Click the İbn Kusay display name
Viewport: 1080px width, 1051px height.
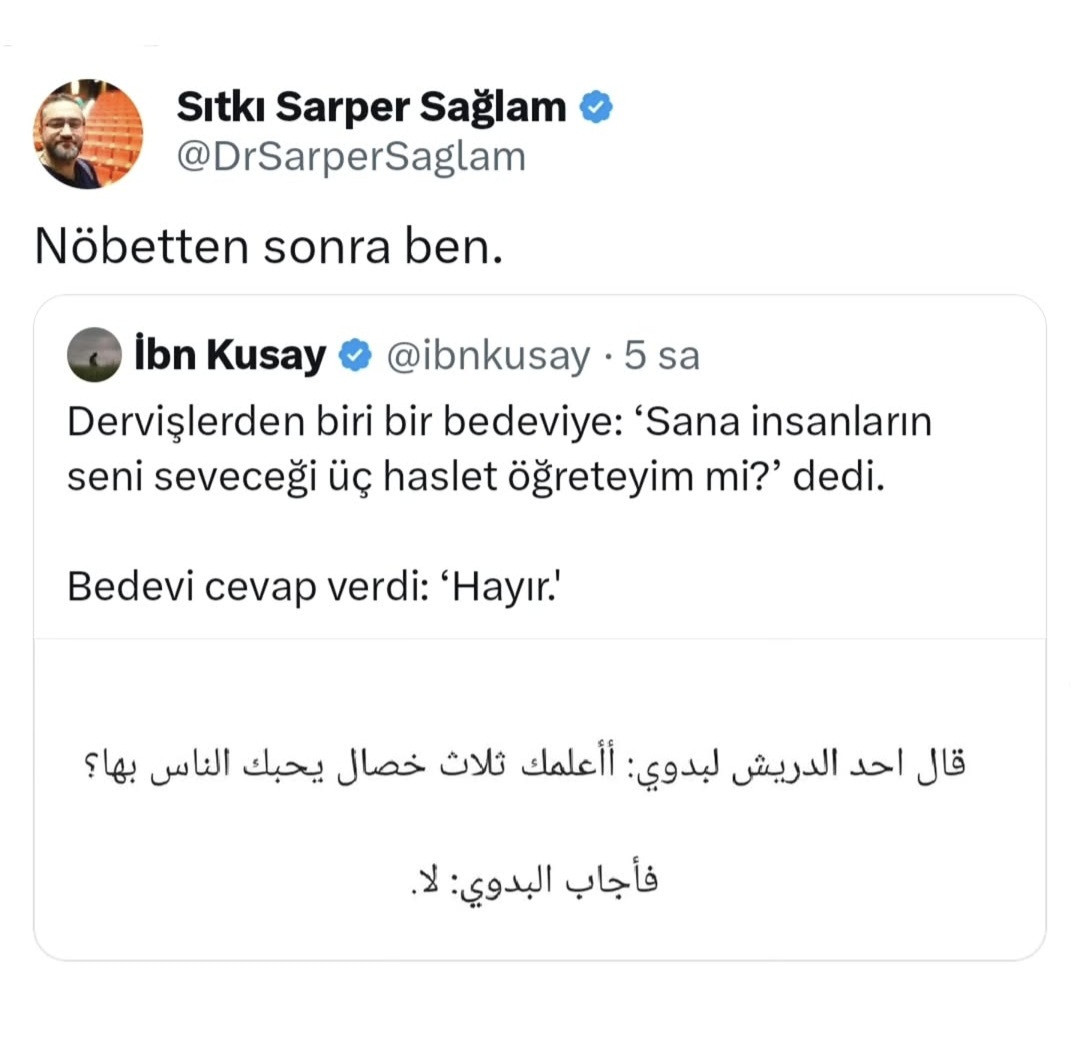coord(230,356)
